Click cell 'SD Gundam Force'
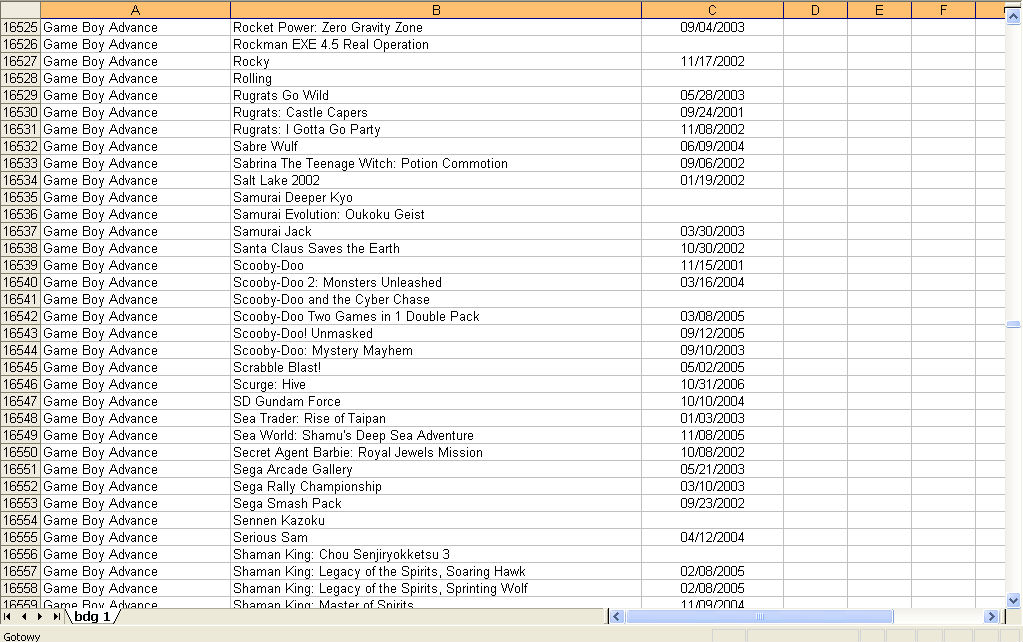 tap(436, 401)
